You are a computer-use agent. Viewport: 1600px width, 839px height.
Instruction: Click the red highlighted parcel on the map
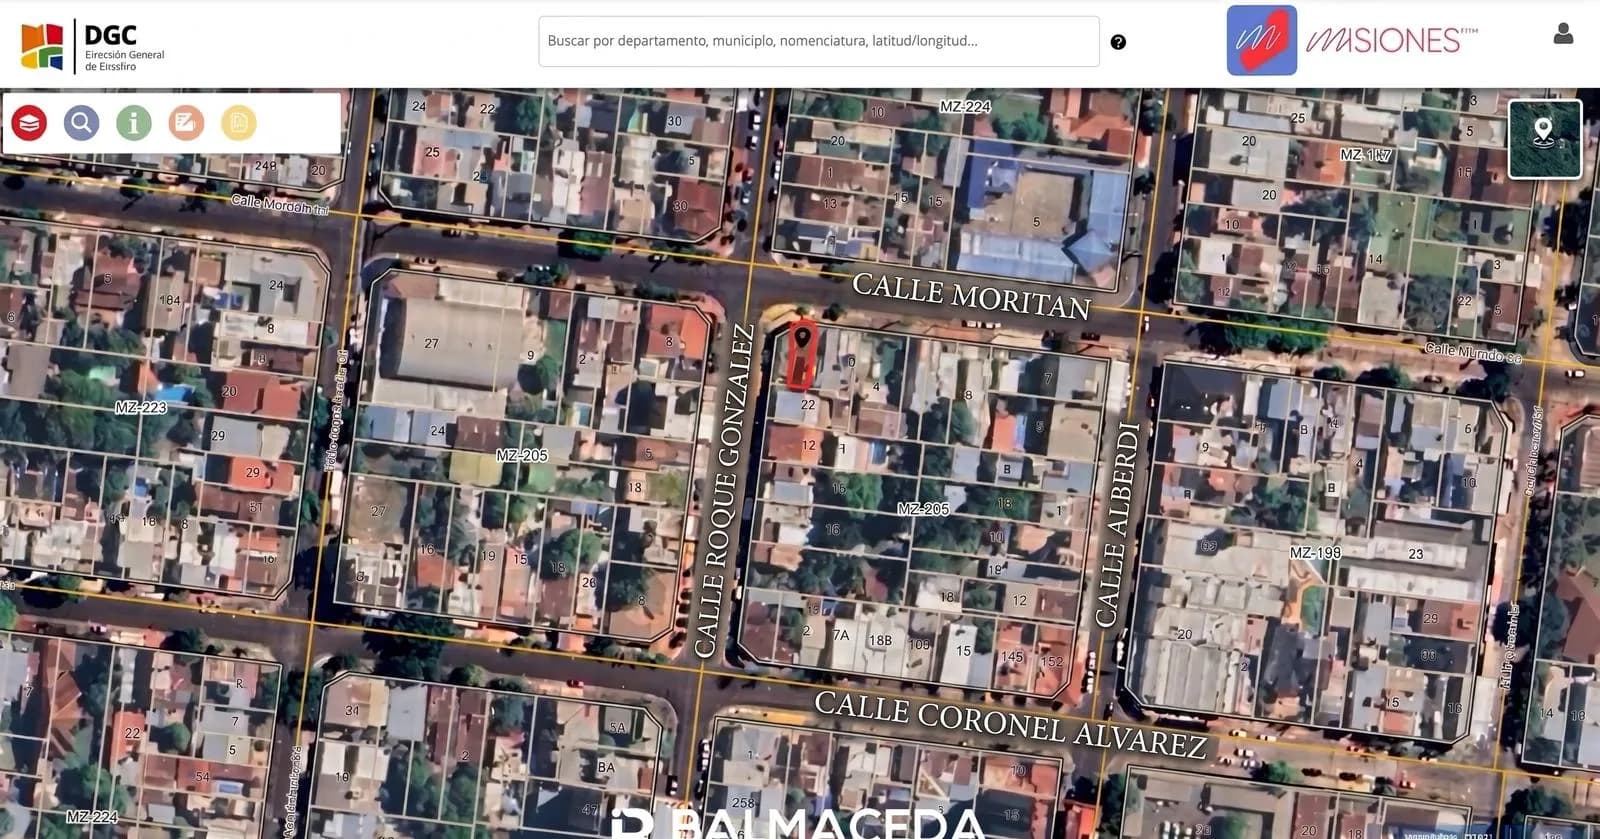point(802,355)
